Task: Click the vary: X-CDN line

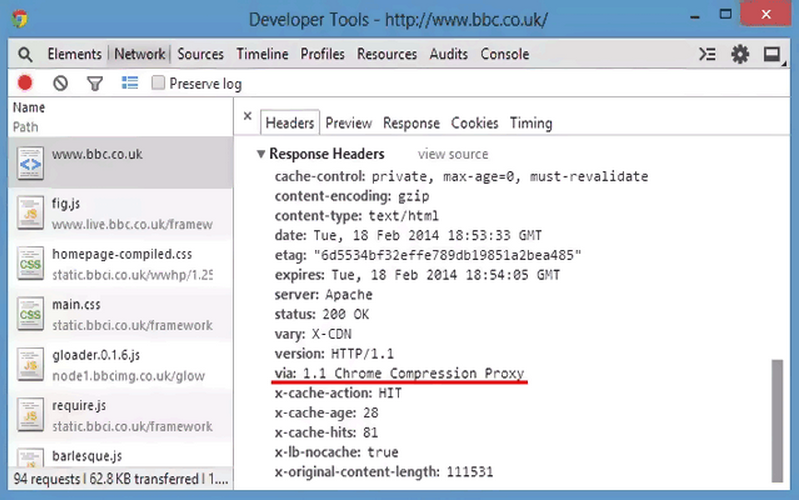Action: coord(313,334)
